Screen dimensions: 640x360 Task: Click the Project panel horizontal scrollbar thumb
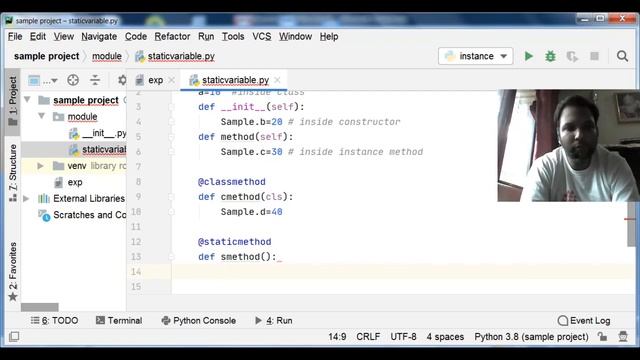coord(40,307)
